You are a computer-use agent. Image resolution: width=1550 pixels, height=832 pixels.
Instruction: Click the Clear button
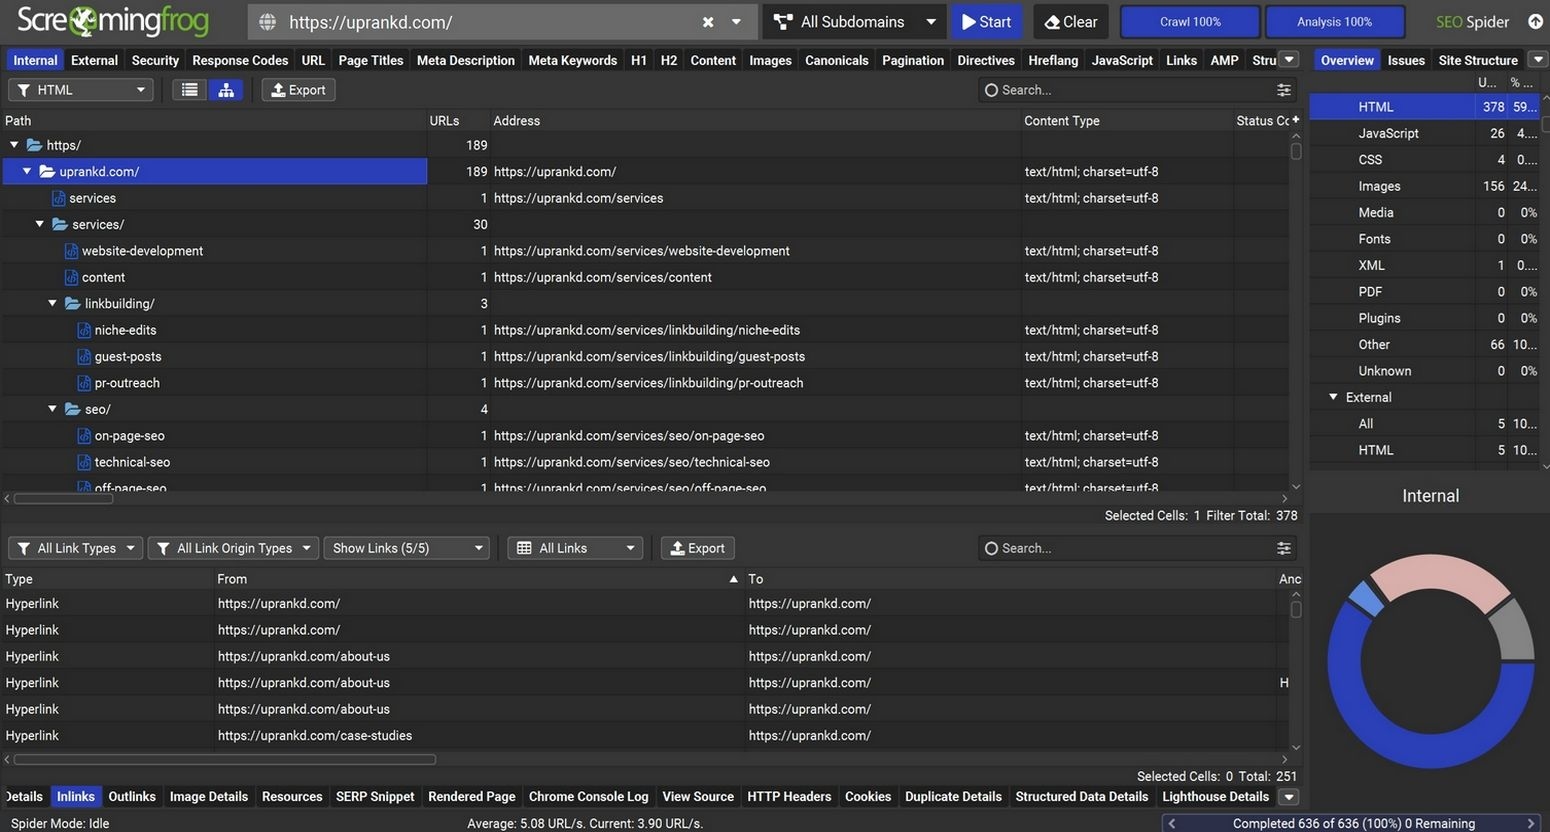(1070, 22)
